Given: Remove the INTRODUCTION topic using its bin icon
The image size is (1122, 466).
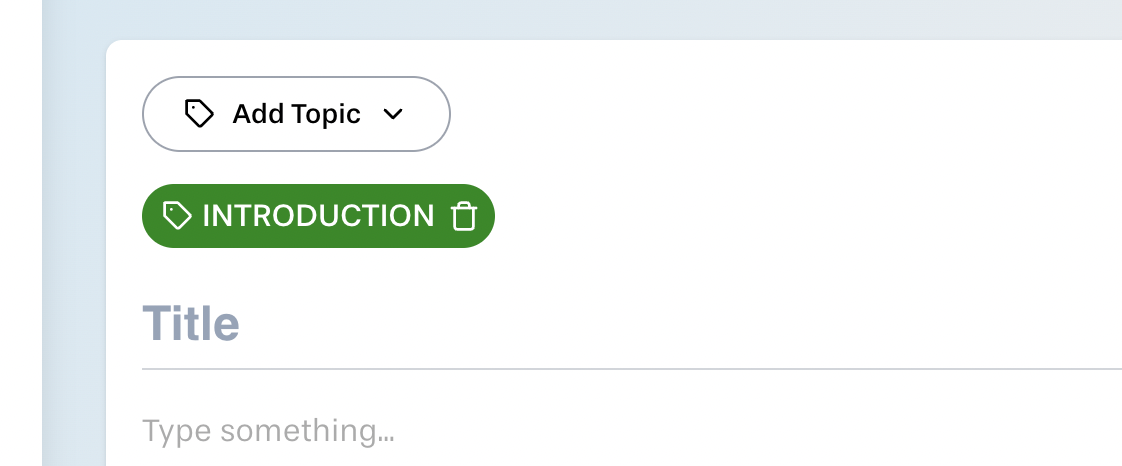Looking at the screenshot, I should 464,216.
